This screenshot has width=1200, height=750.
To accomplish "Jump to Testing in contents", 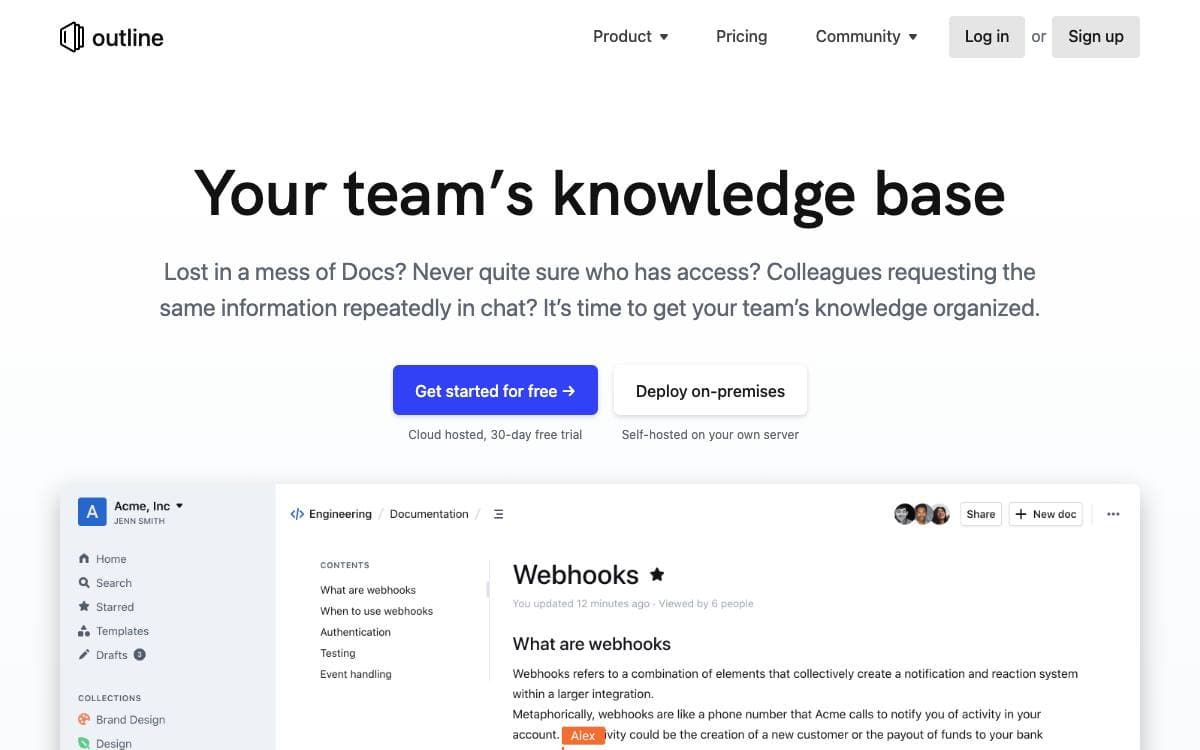I will [337, 653].
